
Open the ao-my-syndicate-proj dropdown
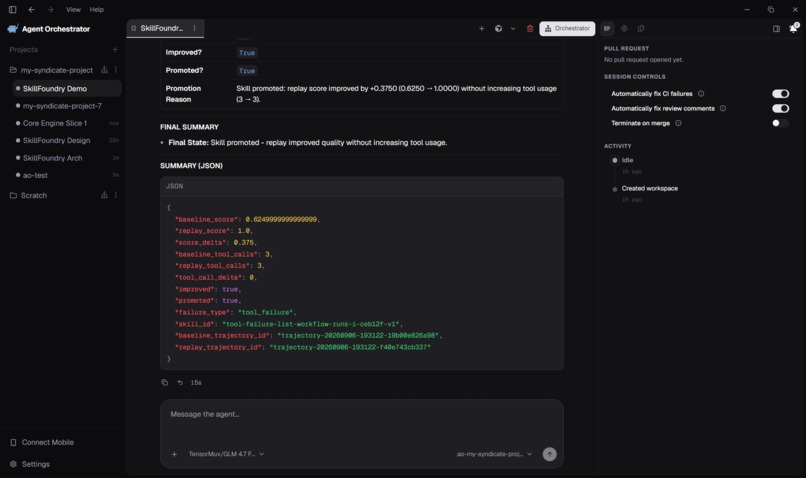tap(494, 454)
